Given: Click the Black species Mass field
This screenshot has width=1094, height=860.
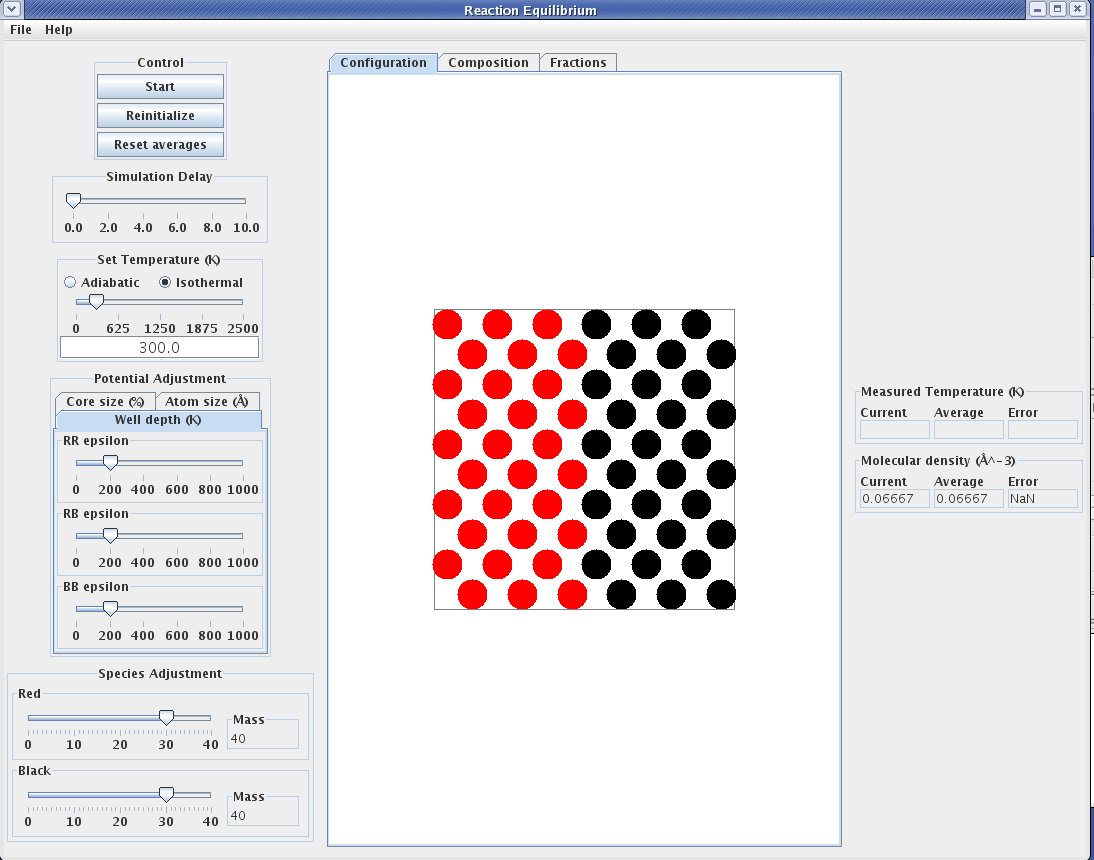Looking at the screenshot, I should (x=264, y=816).
